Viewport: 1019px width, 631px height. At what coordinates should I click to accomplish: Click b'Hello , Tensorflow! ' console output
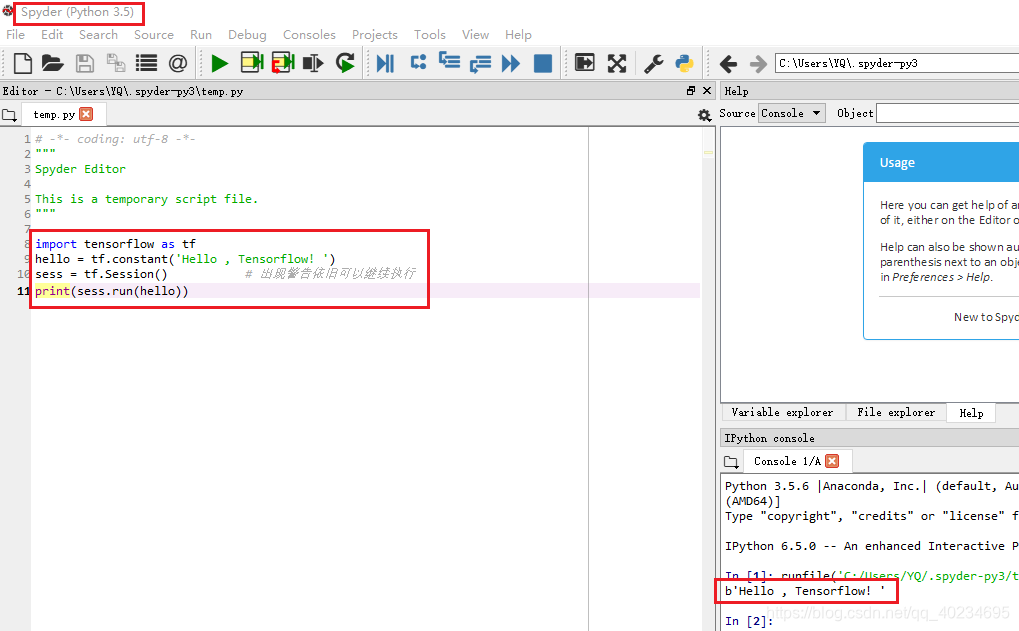click(x=805, y=591)
